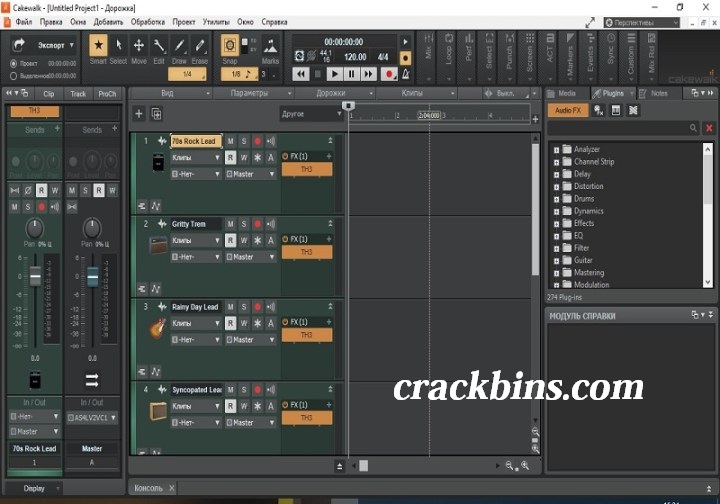720x504 pixels.
Task: Open the Clip inspector tab
Action: point(49,94)
